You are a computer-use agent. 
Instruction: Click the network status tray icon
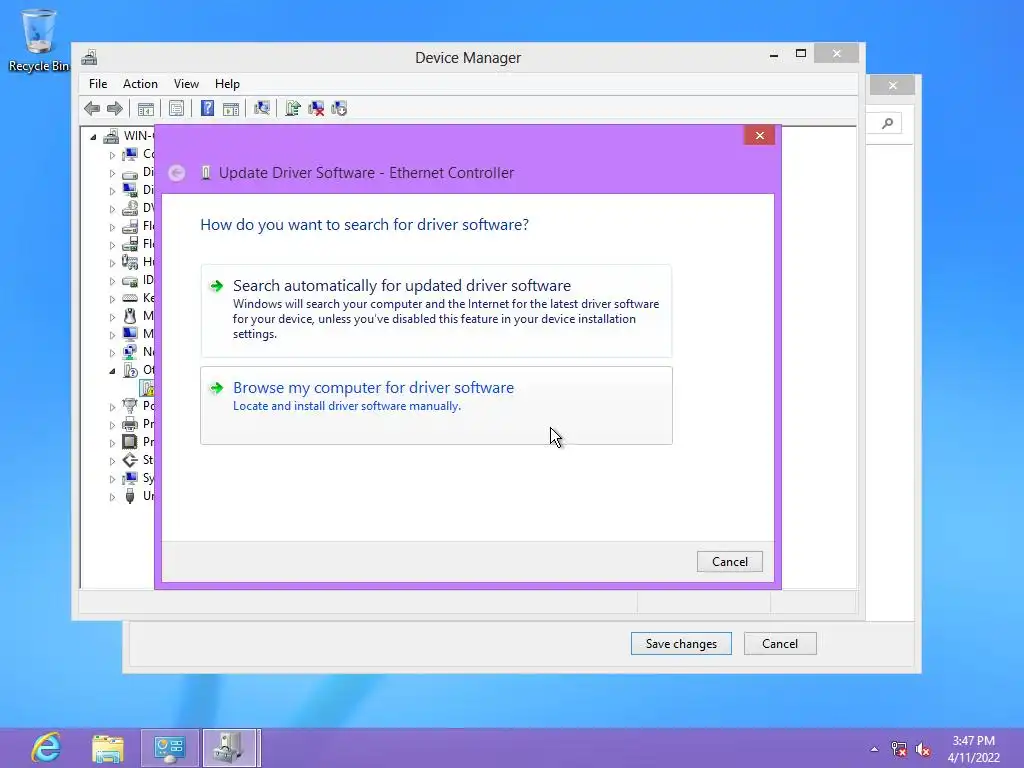coord(899,750)
